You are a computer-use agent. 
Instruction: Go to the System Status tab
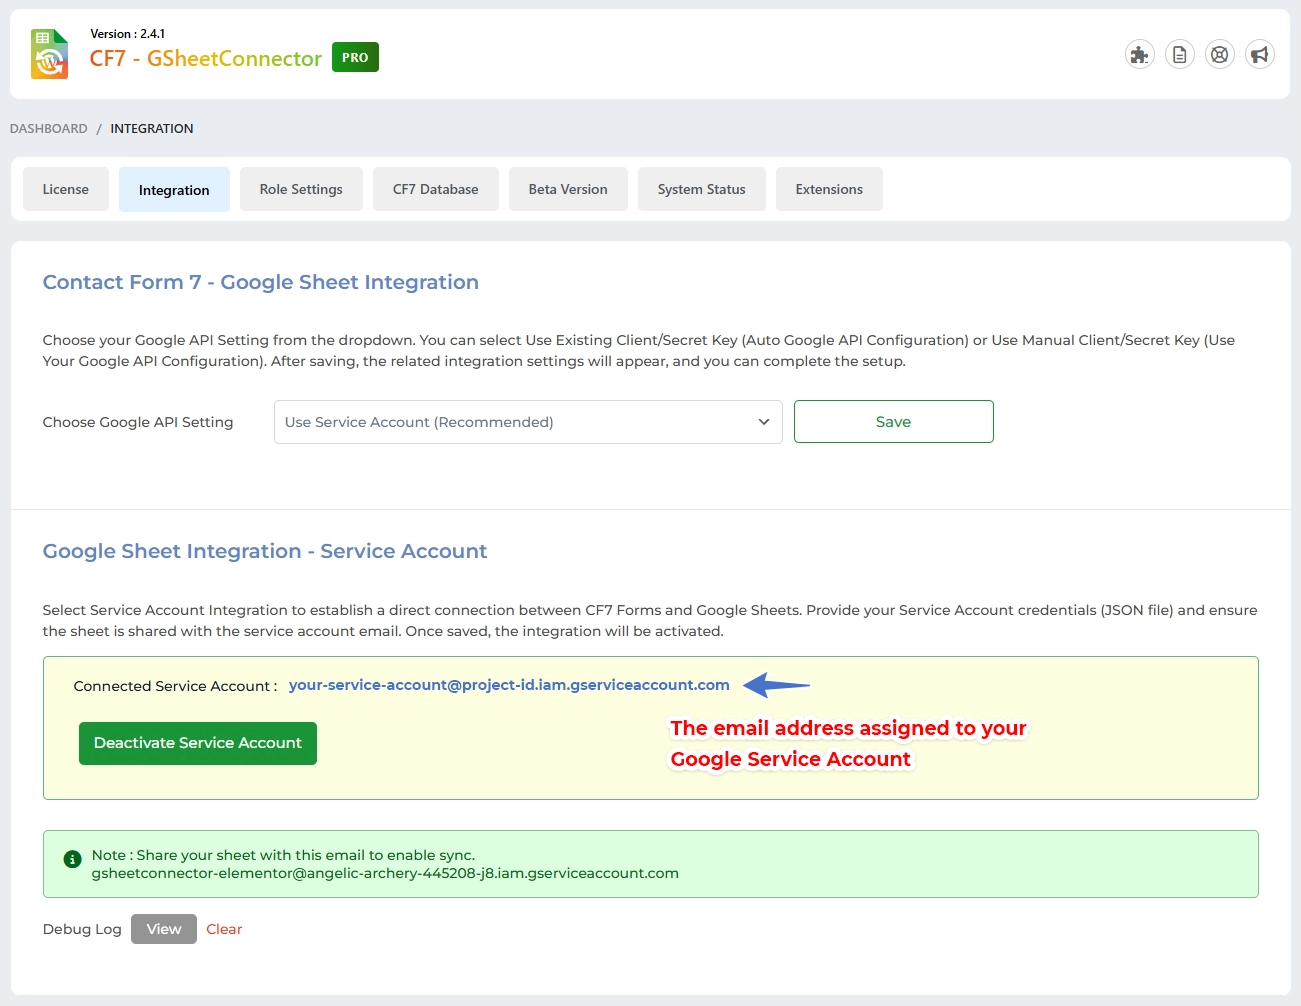pyautogui.click(x=701, y=188)
